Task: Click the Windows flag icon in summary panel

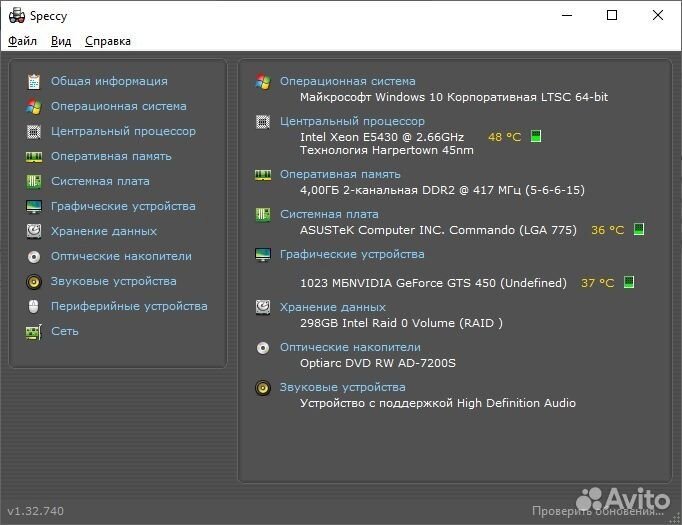Action: [x=263, y=81]
